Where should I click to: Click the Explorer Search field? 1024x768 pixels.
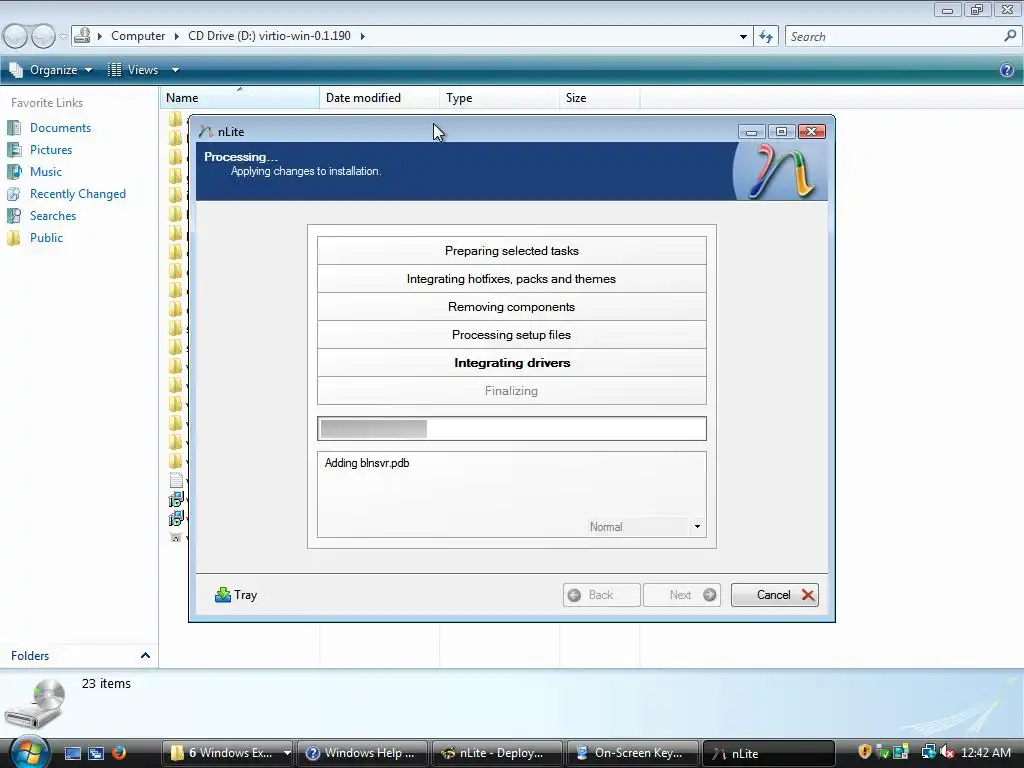click(x=894, y=37)
